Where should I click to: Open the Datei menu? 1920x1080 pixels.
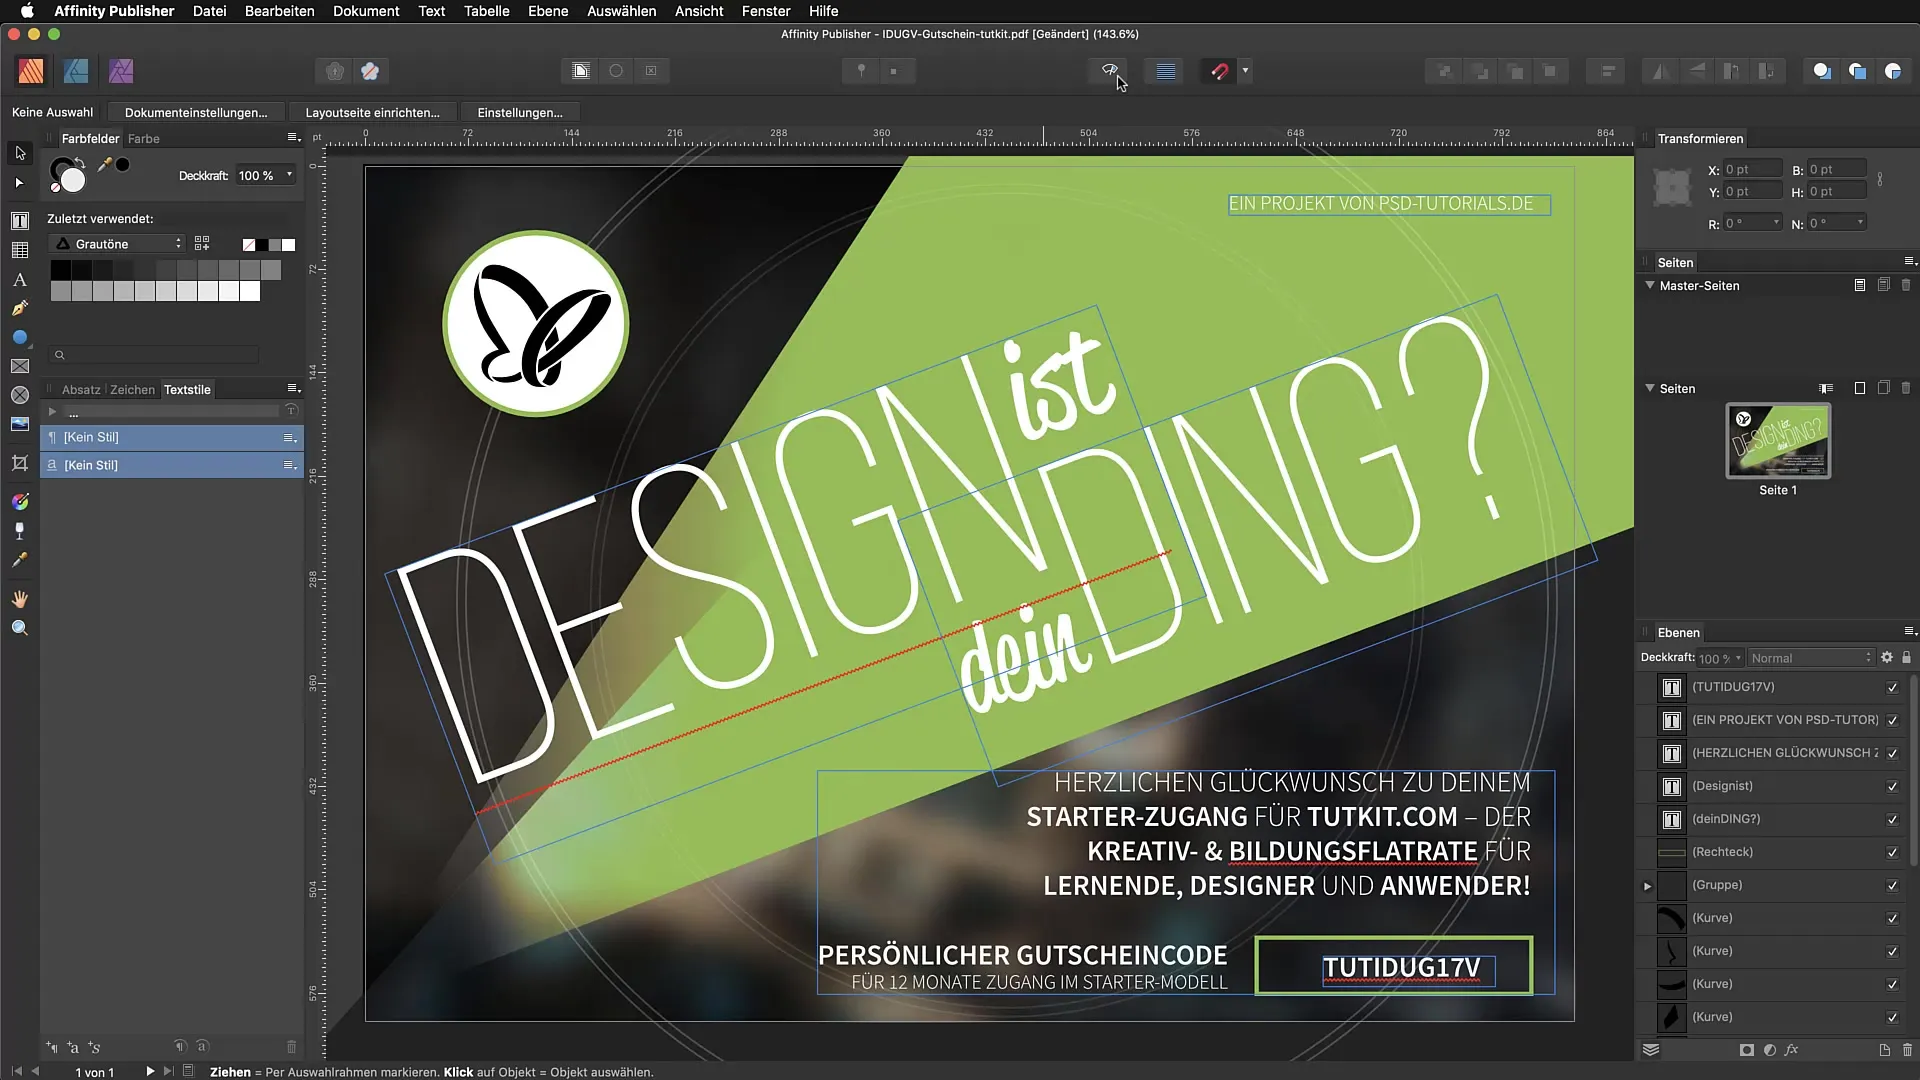coord(209,11)
